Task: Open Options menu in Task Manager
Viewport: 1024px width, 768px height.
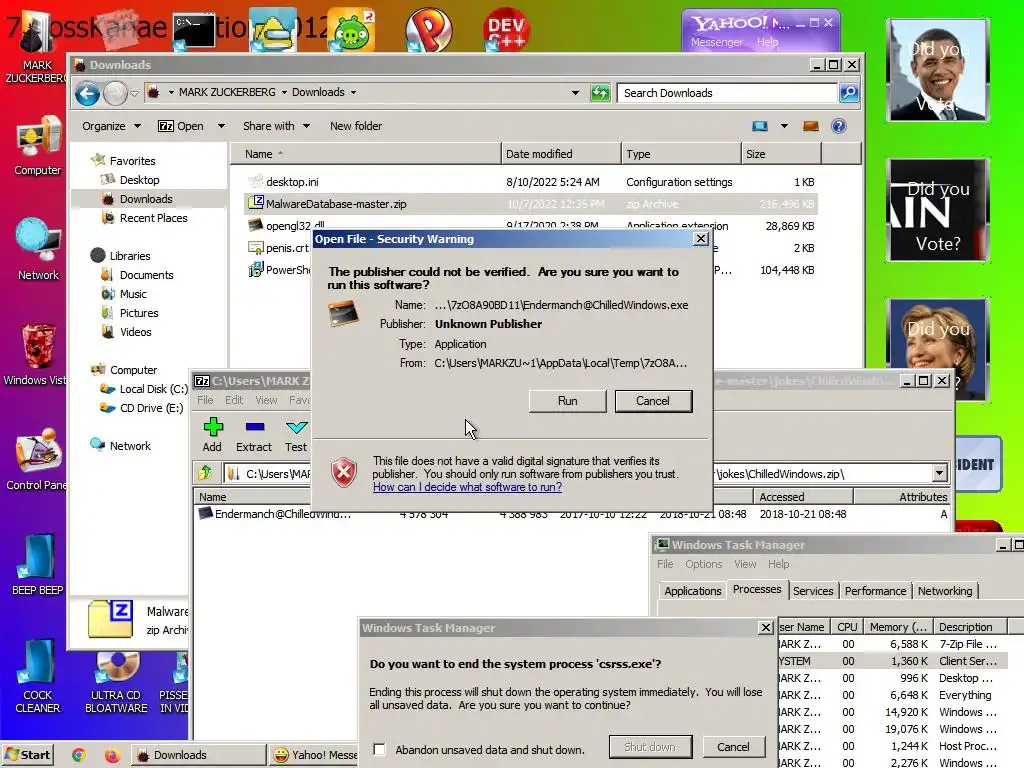Action: tap(703, 564)
